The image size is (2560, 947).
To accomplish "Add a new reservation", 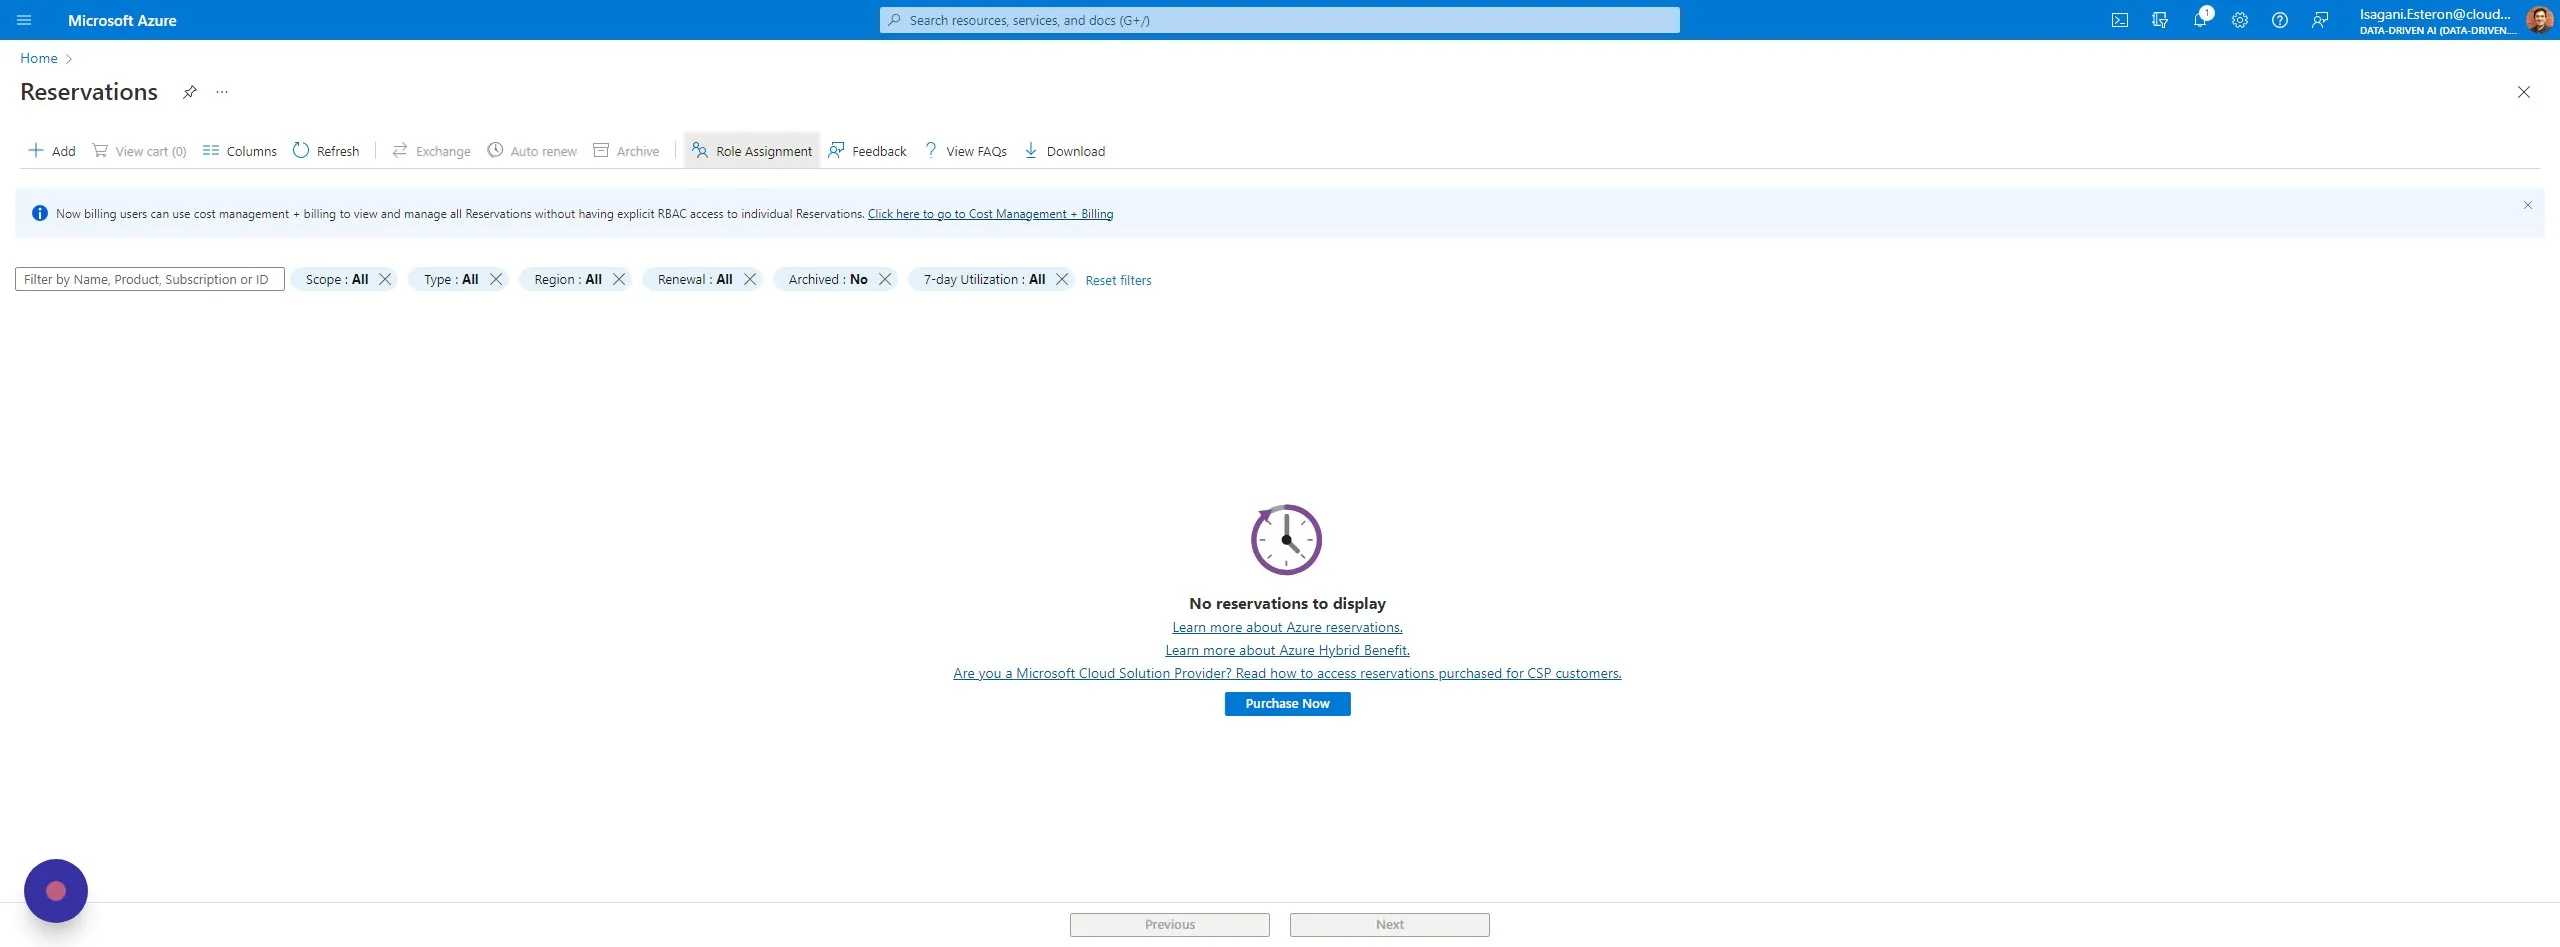I will pyautogui.click(x=52, y=151).
